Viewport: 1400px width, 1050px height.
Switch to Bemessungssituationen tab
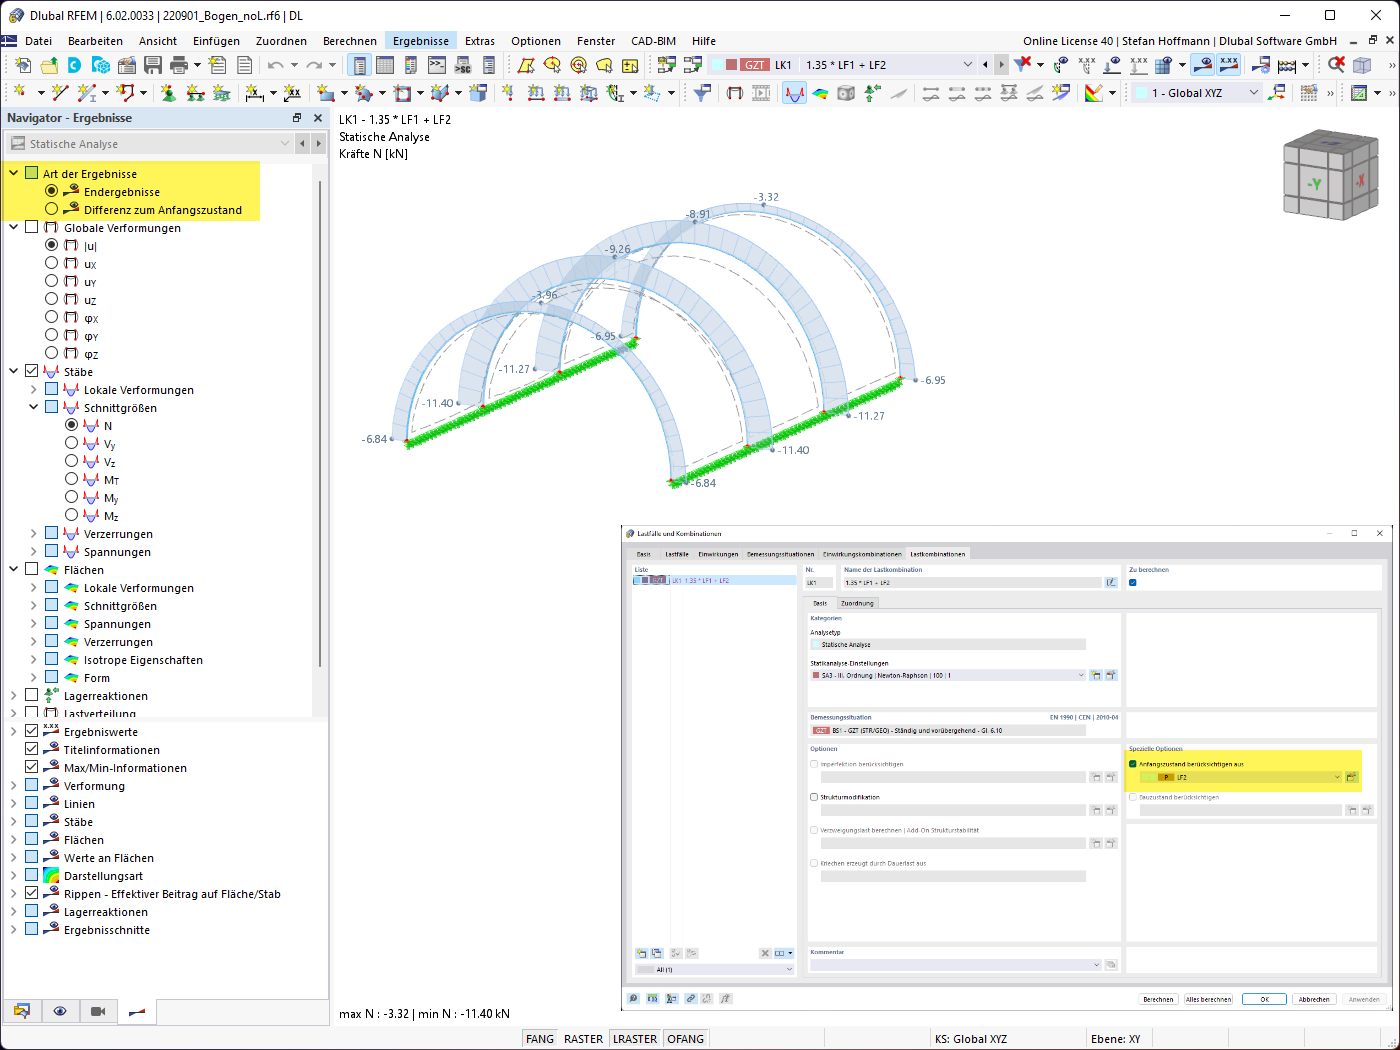pyautogui.click(x=781, y=554)
